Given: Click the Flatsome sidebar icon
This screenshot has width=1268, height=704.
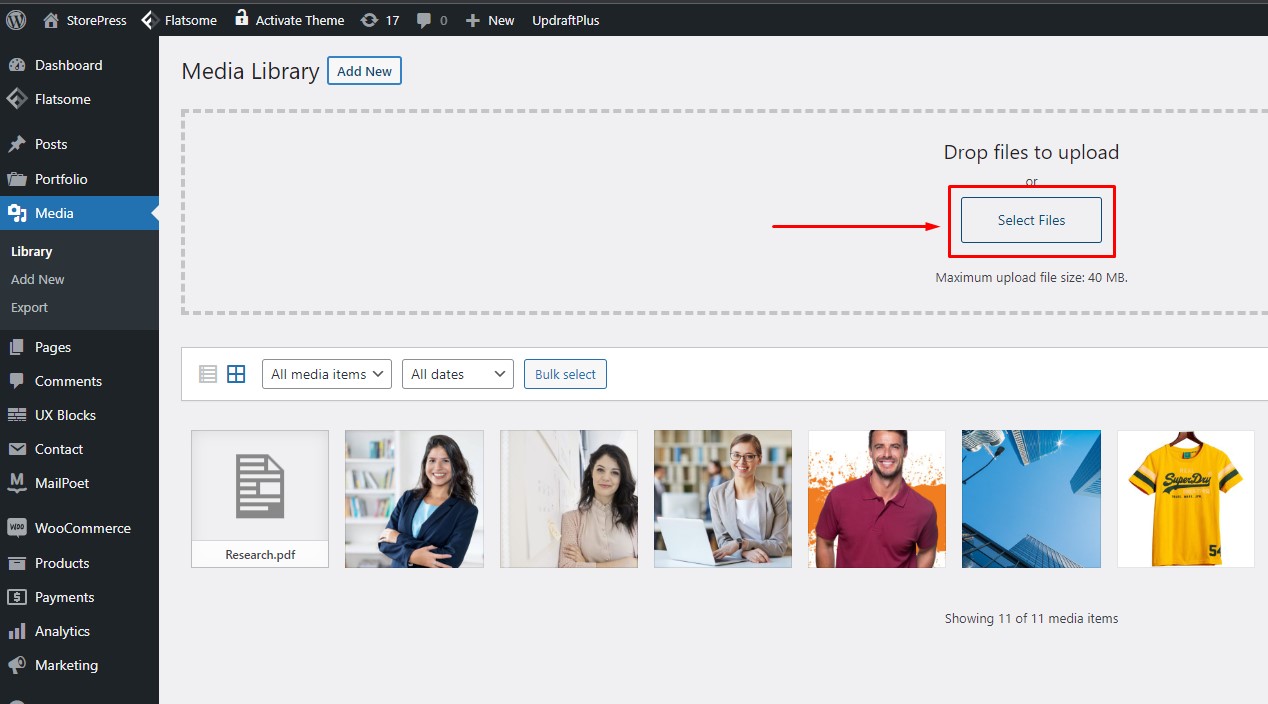Looking at the screenshot, I should (17, 99).
